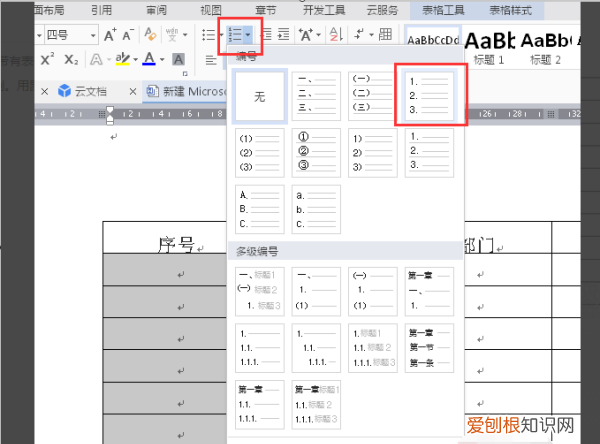Click the text effects outlined A icon
600x444 pixels.
[96, 59]
